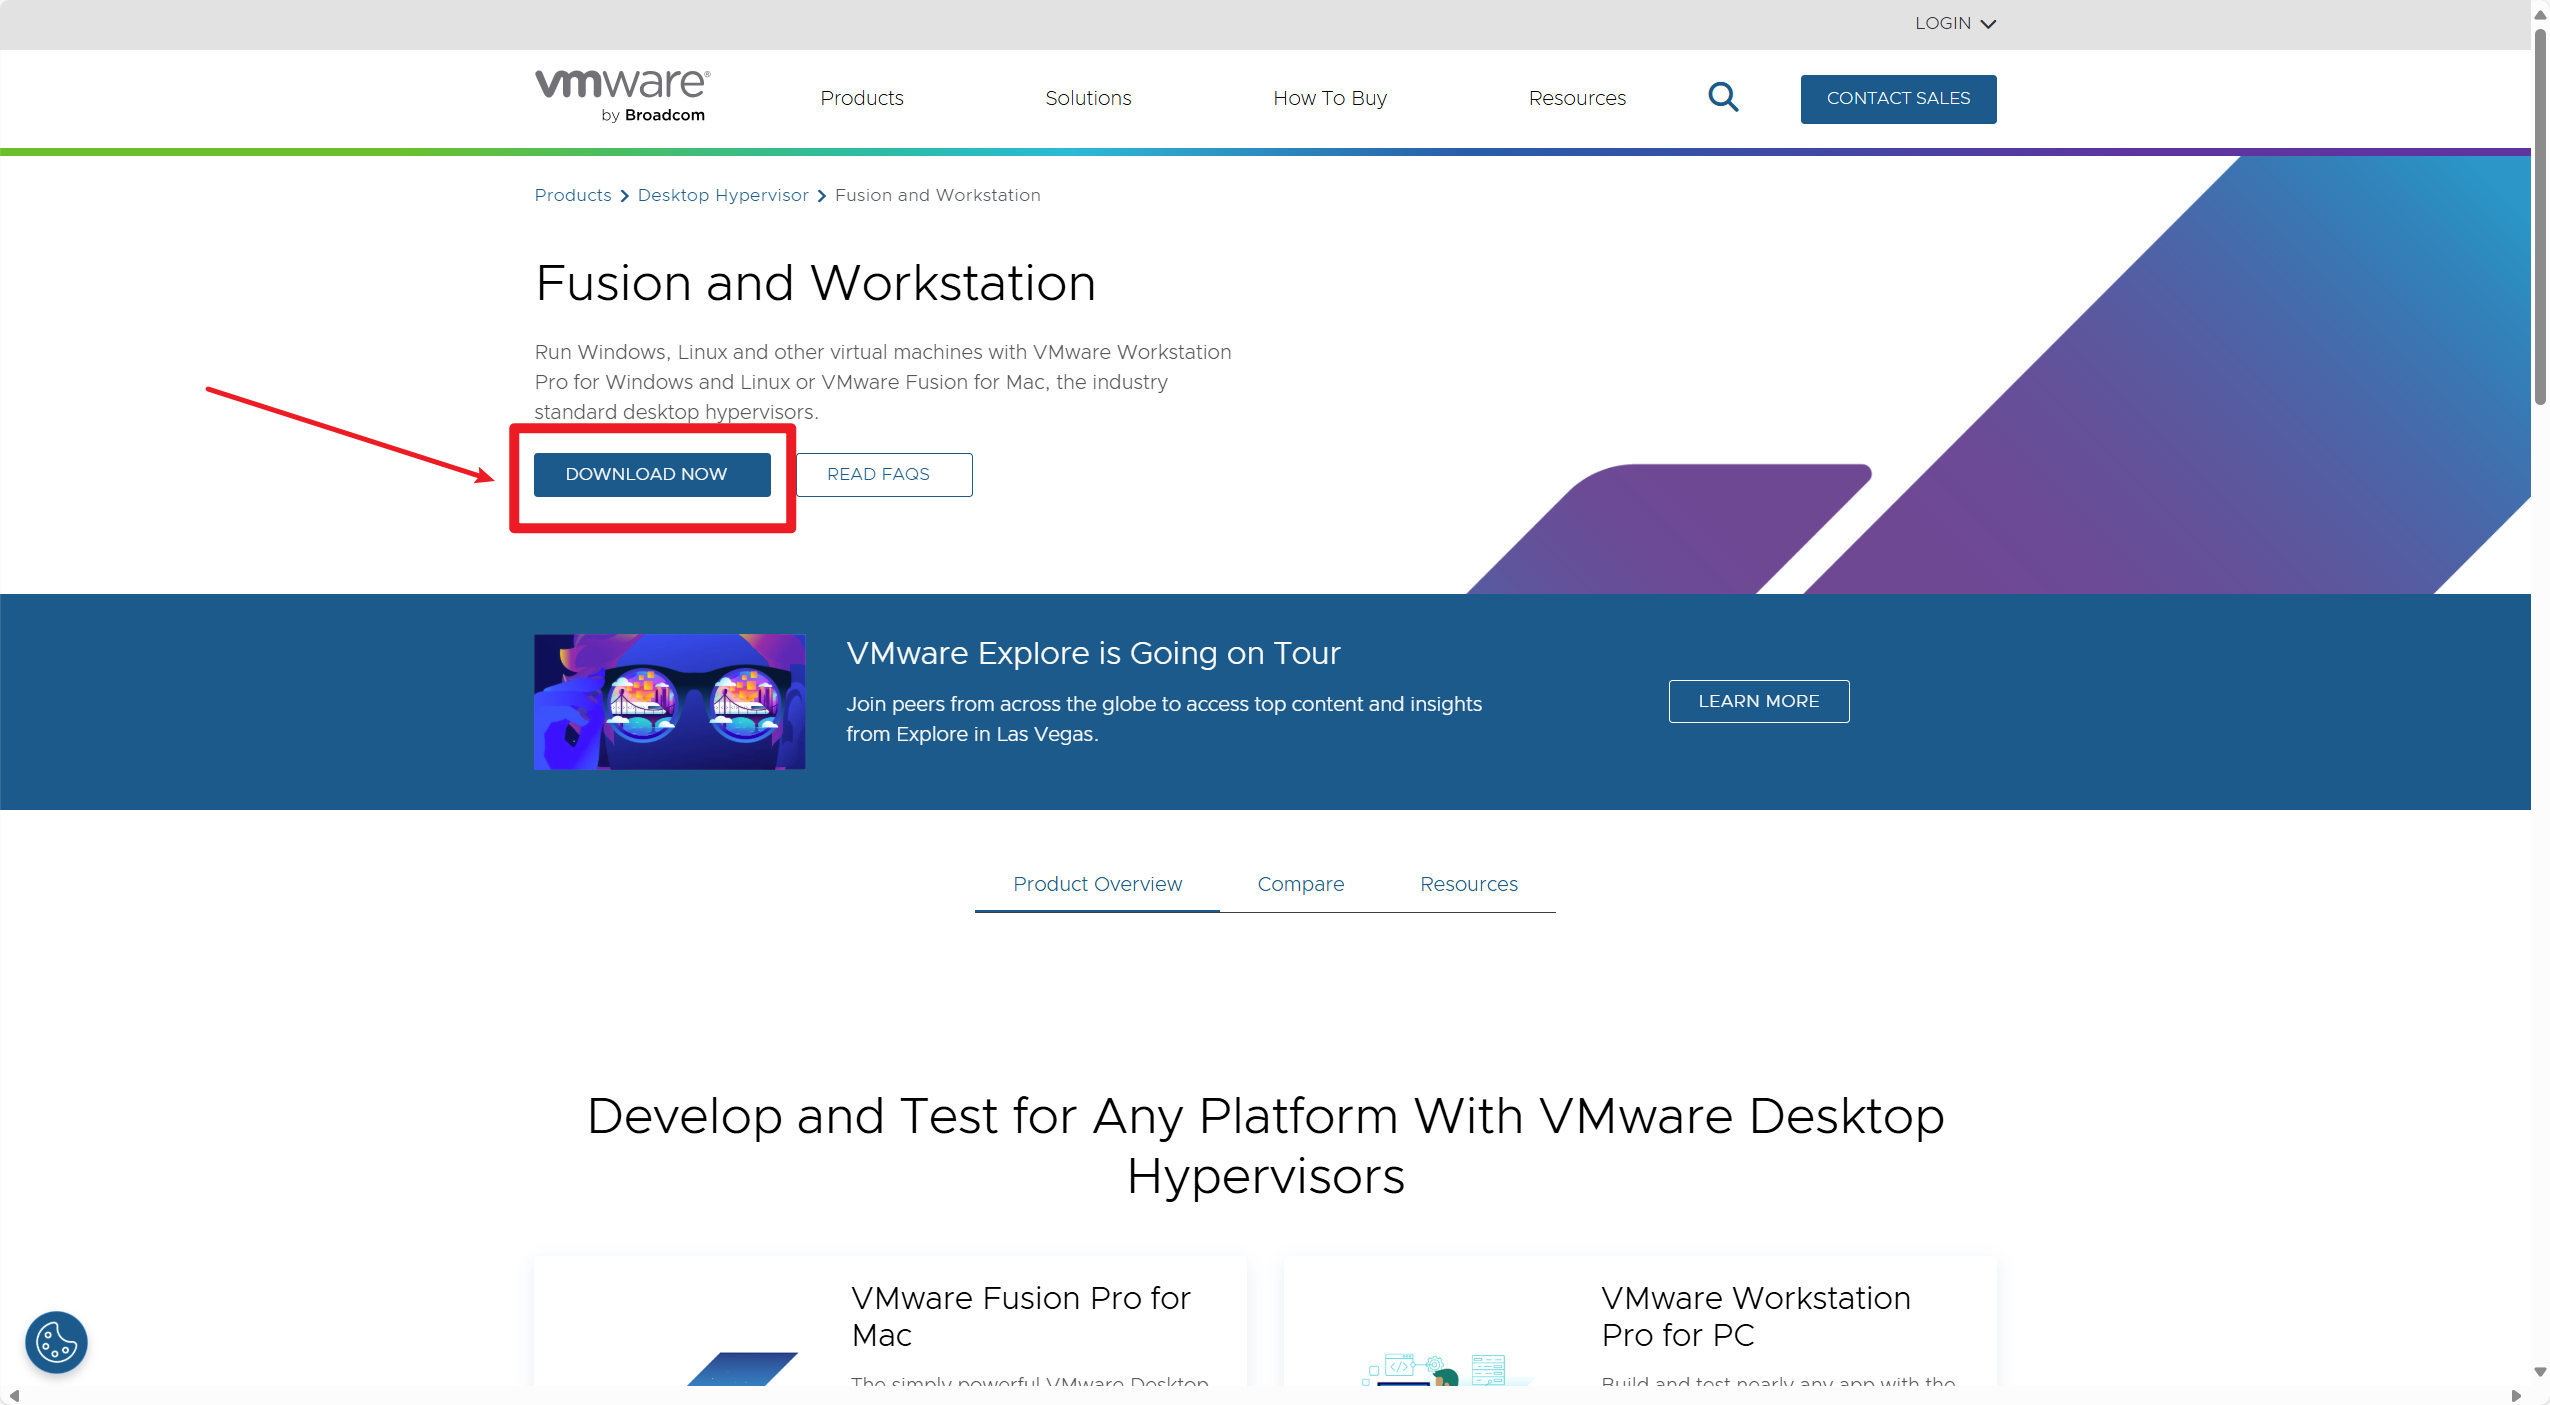The width and height of the screenshot is (2550, 1405).
Task: Click the DOWNLOAD NOW button
Action: click(651, 474)
